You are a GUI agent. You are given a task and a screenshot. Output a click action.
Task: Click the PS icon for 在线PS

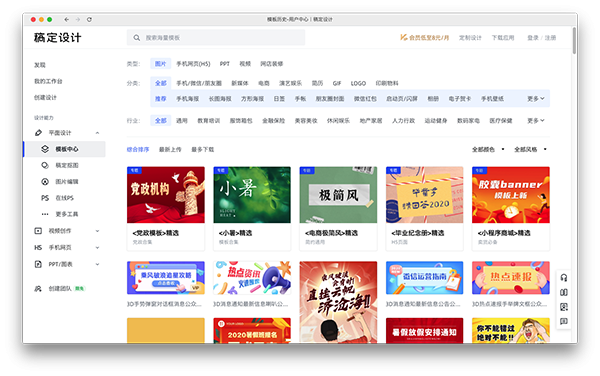[45, 198]
